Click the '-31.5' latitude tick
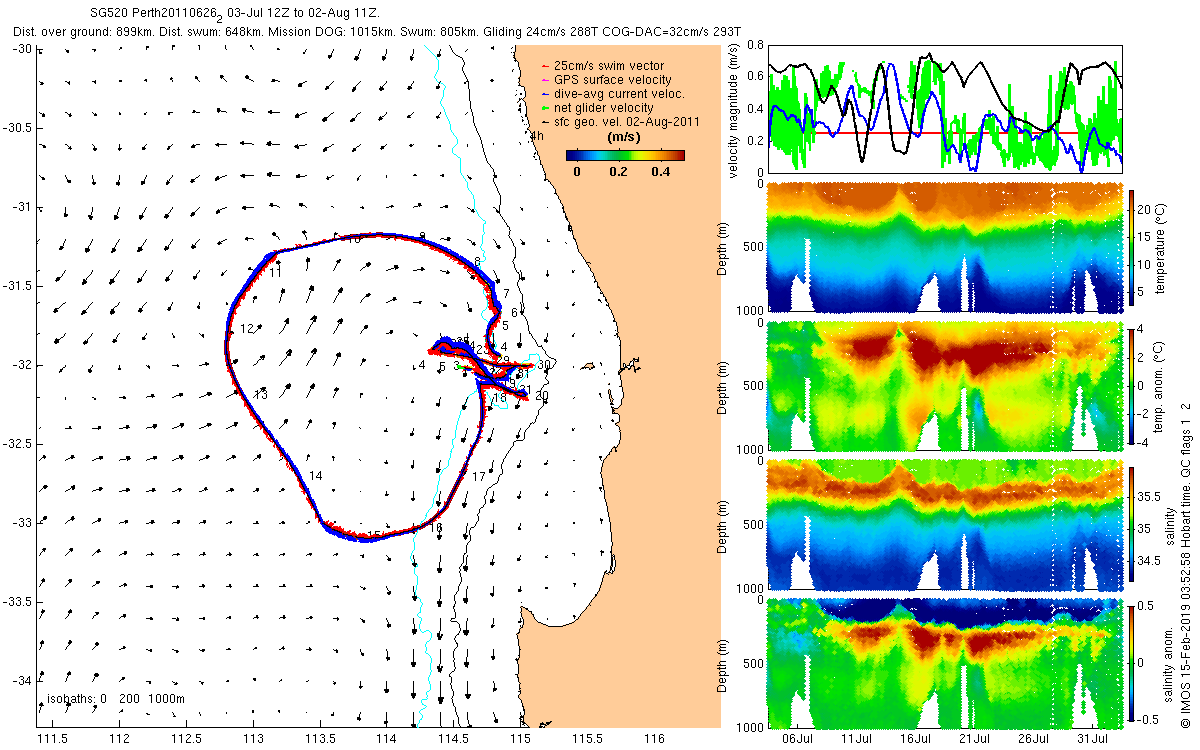 click(x=16, y=286)
